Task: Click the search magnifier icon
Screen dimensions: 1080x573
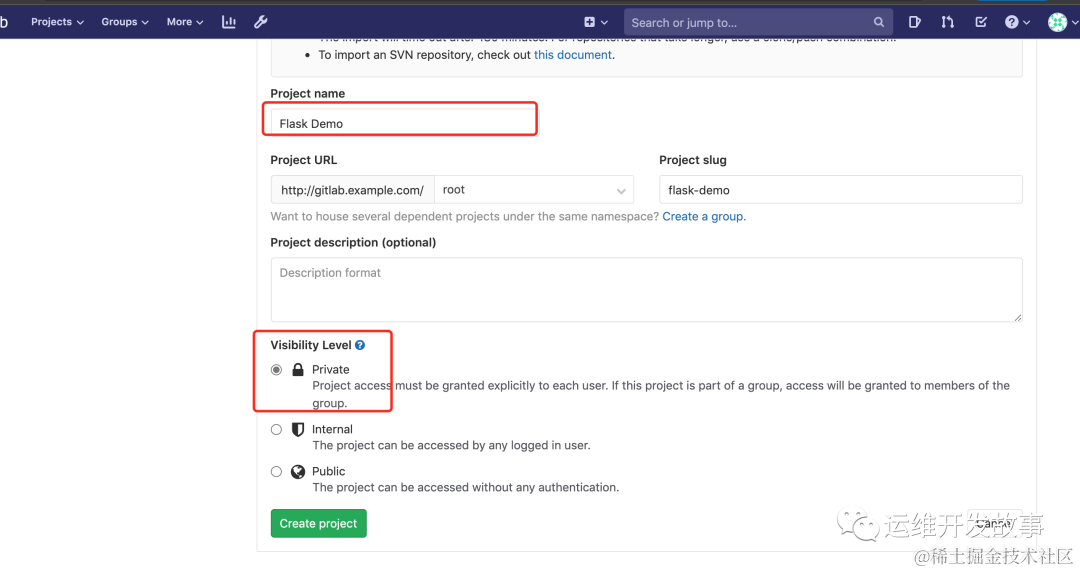Action: (x=879, y=22)
